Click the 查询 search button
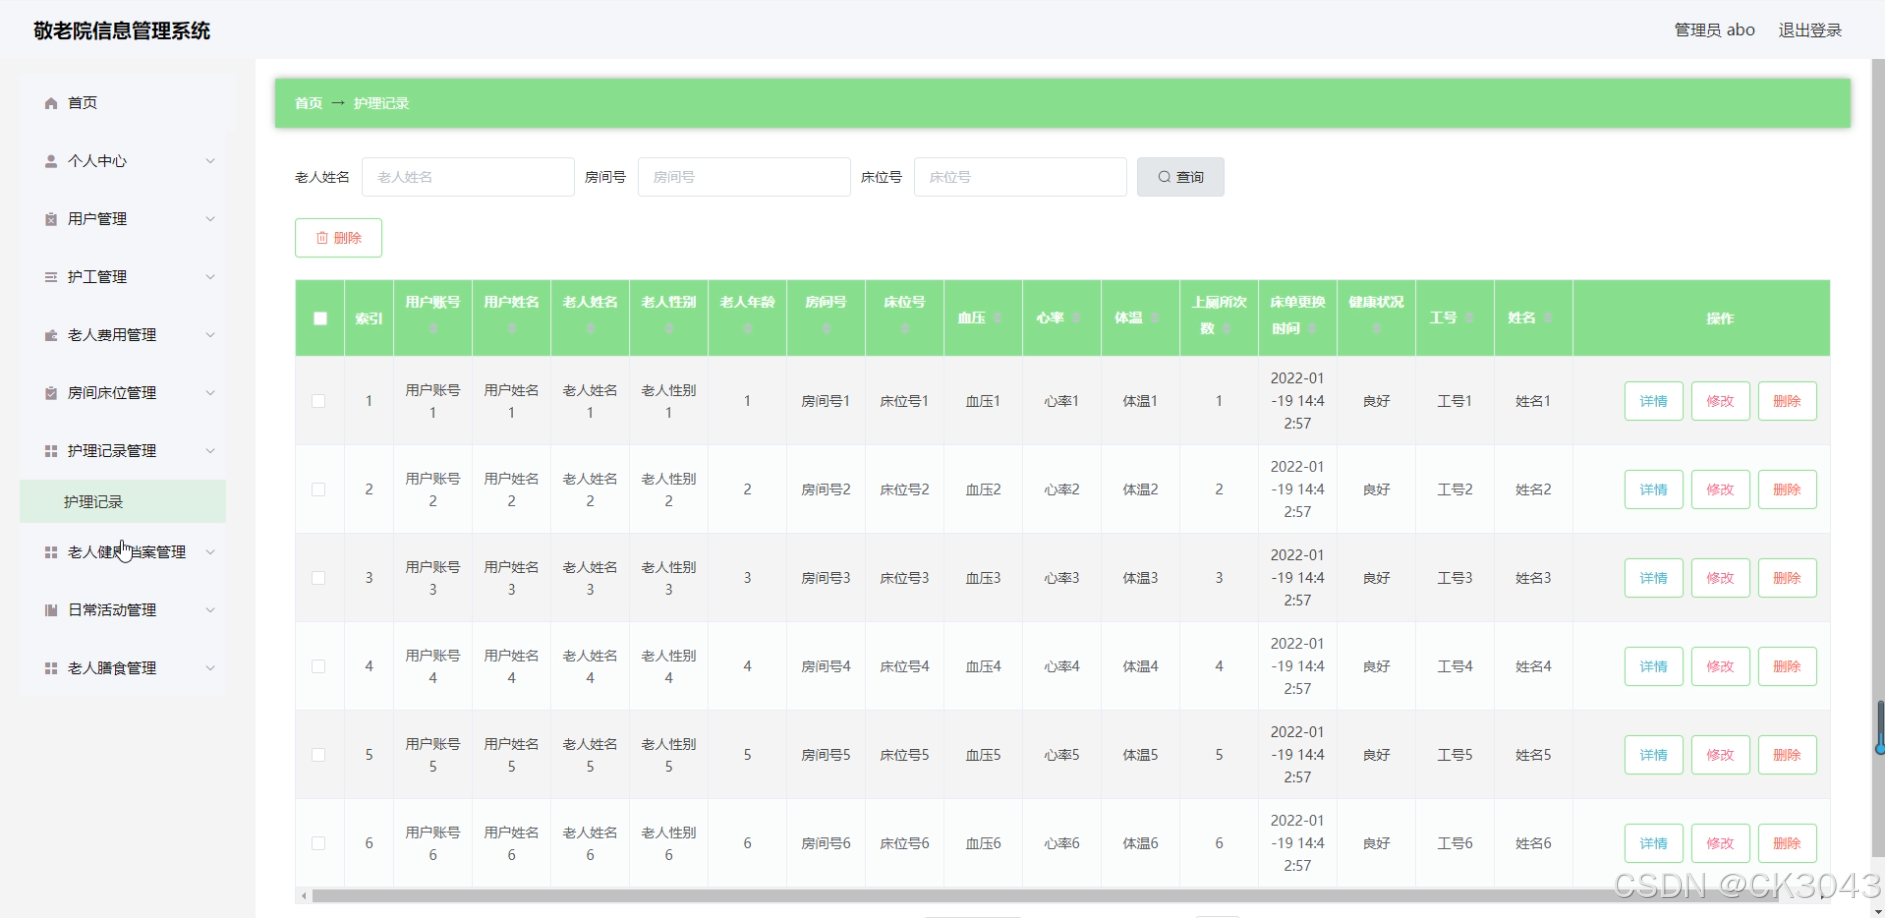This screenshot has height=918, width=1885. [1180, 177]
